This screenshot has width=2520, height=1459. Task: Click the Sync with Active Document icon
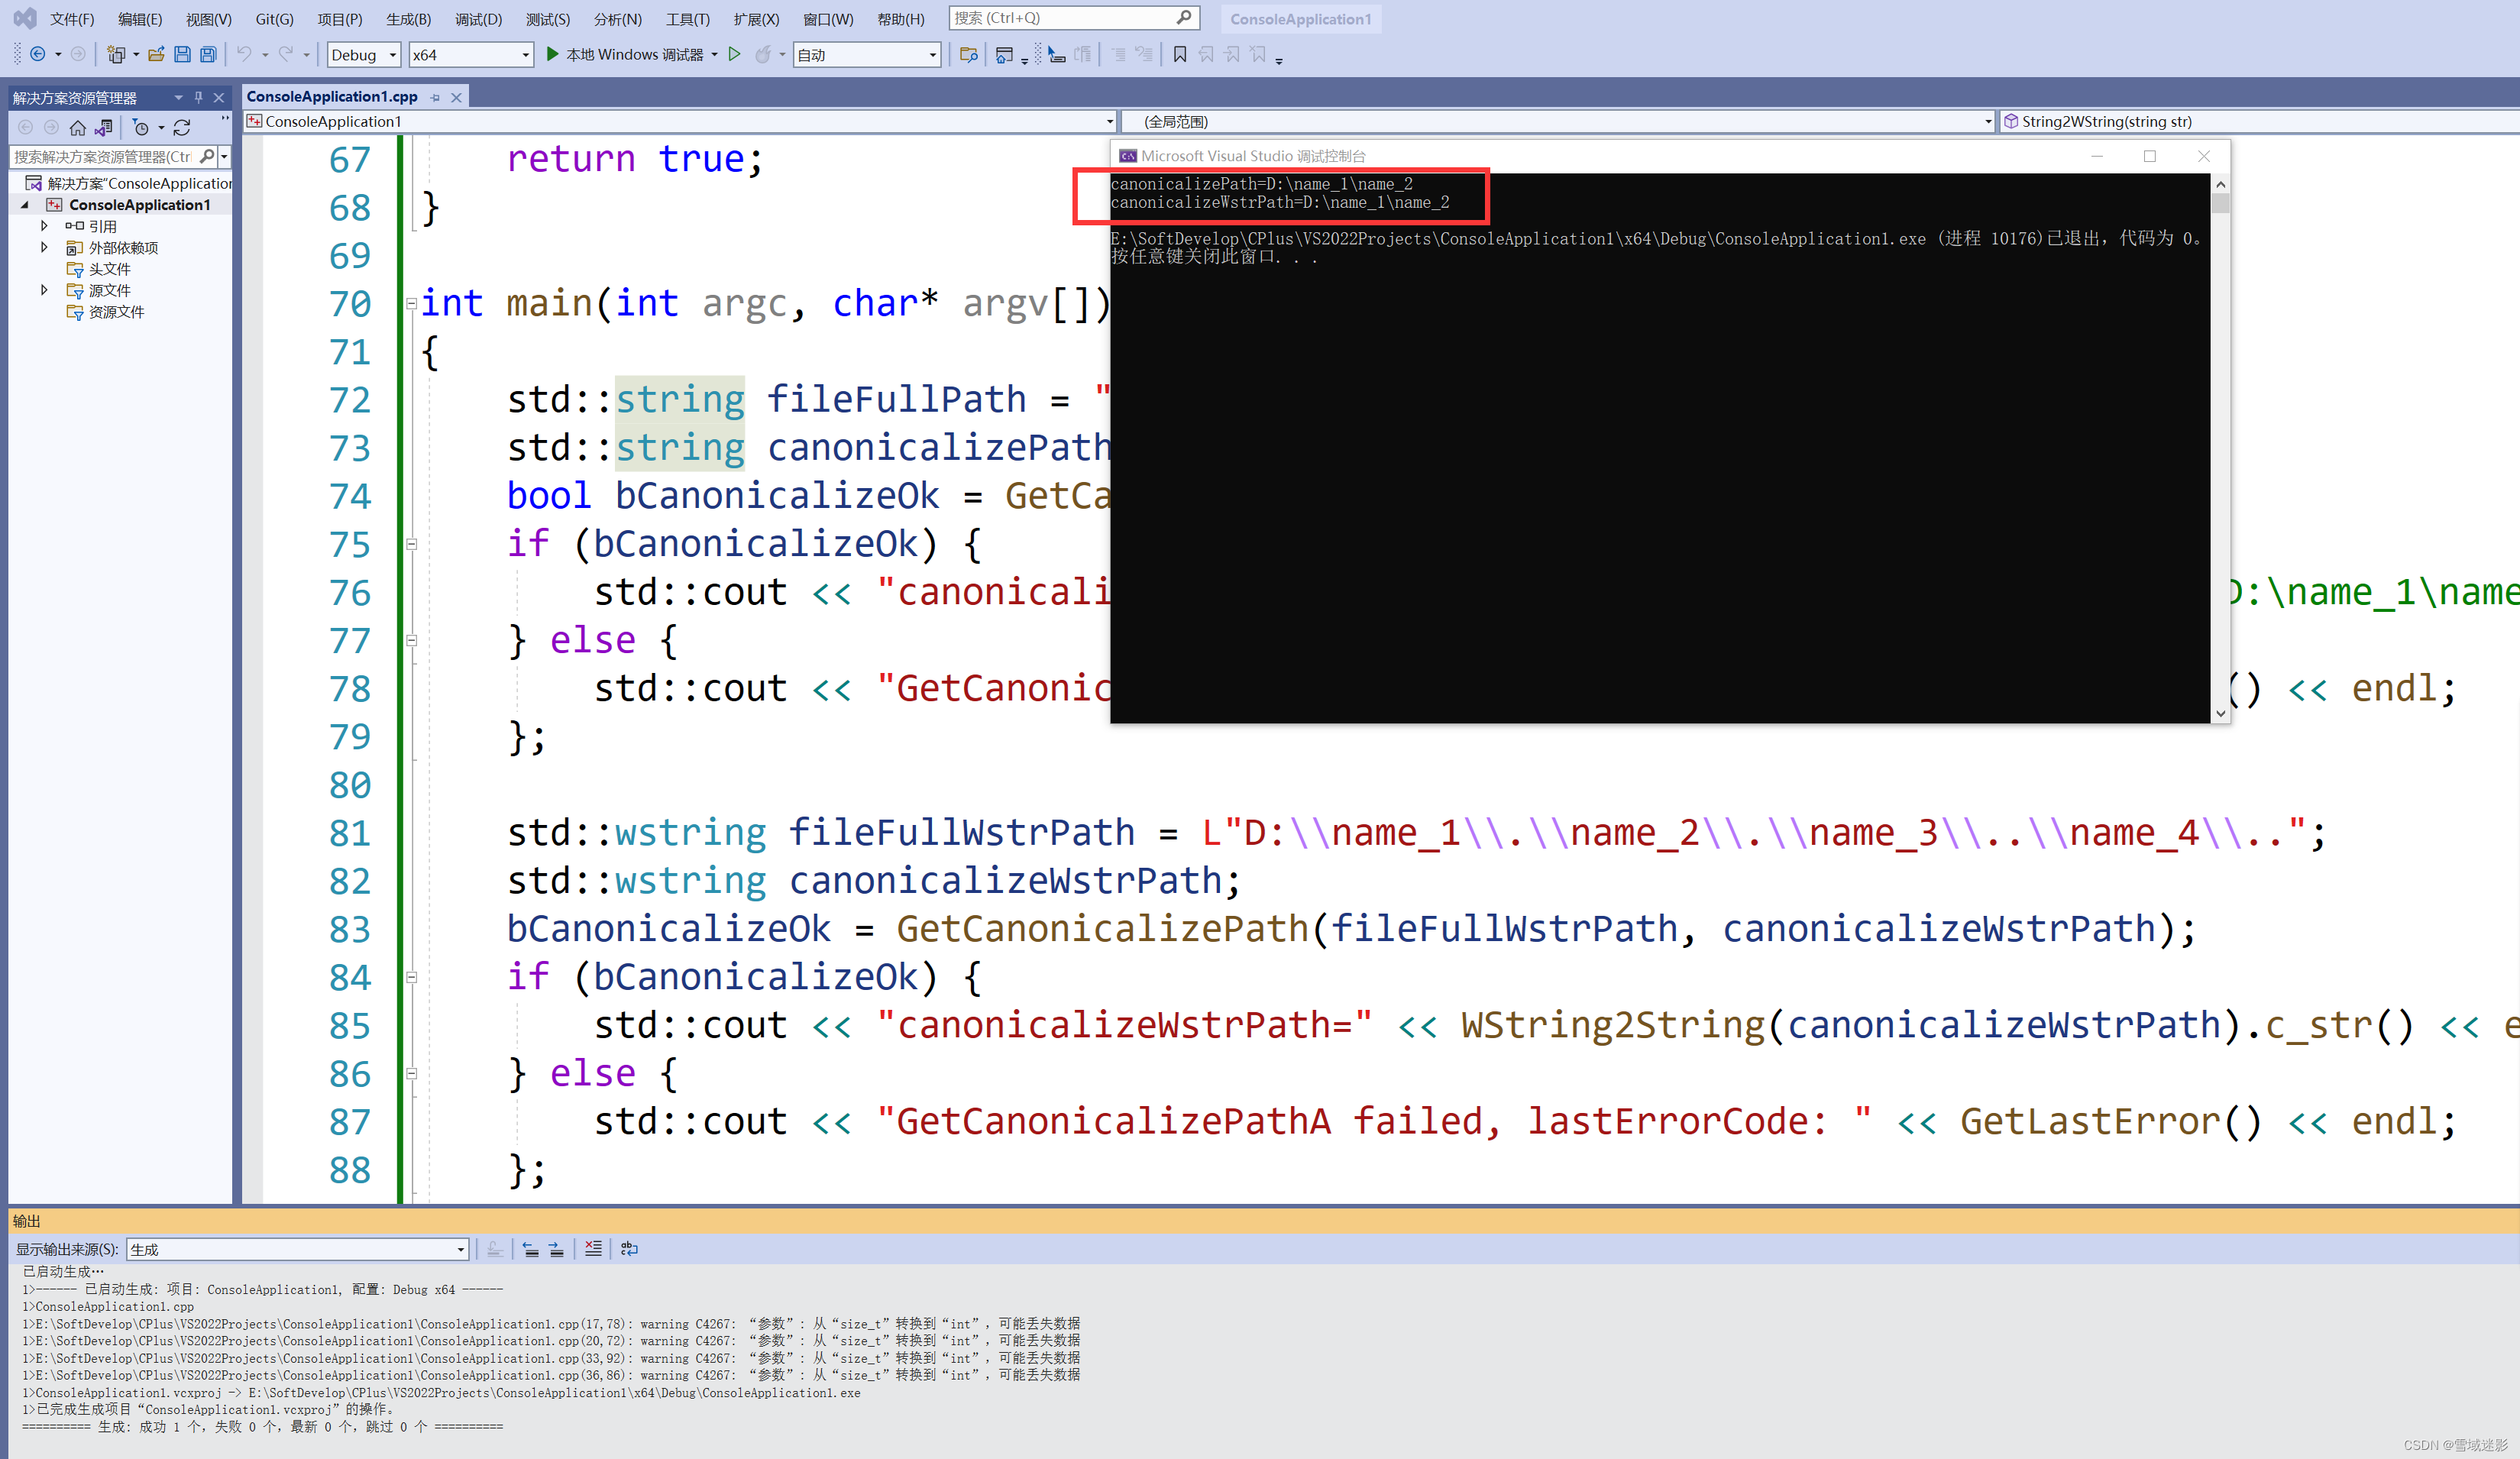[103, 127]
